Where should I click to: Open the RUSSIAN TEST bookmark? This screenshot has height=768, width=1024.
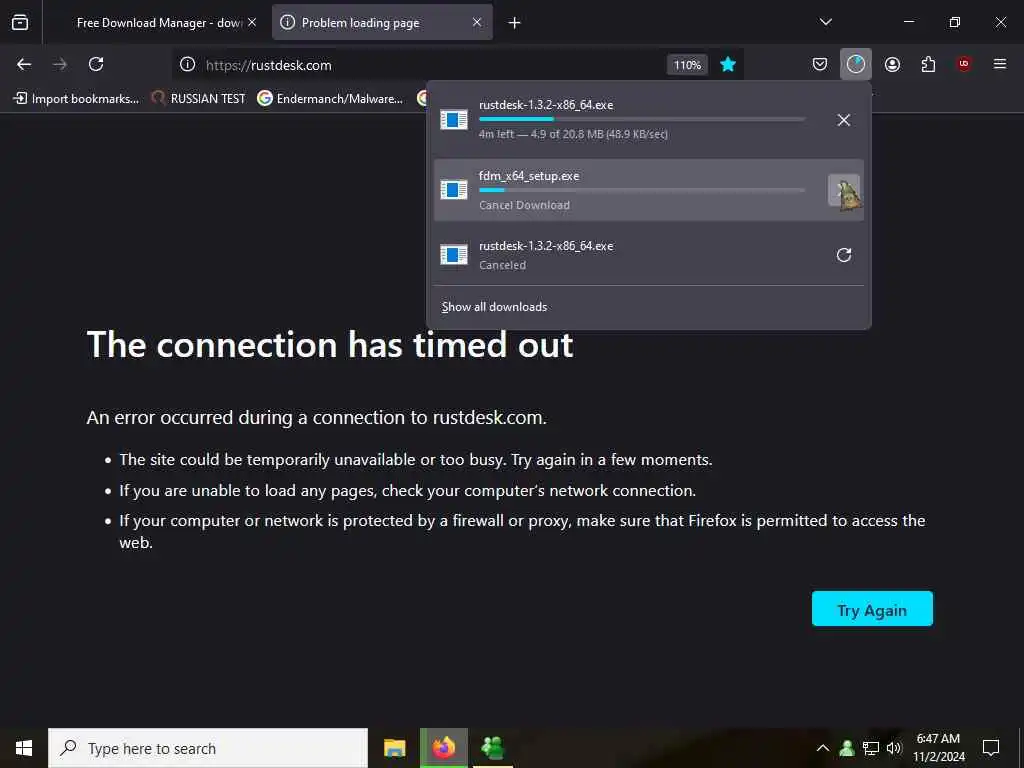click(199, 99)
